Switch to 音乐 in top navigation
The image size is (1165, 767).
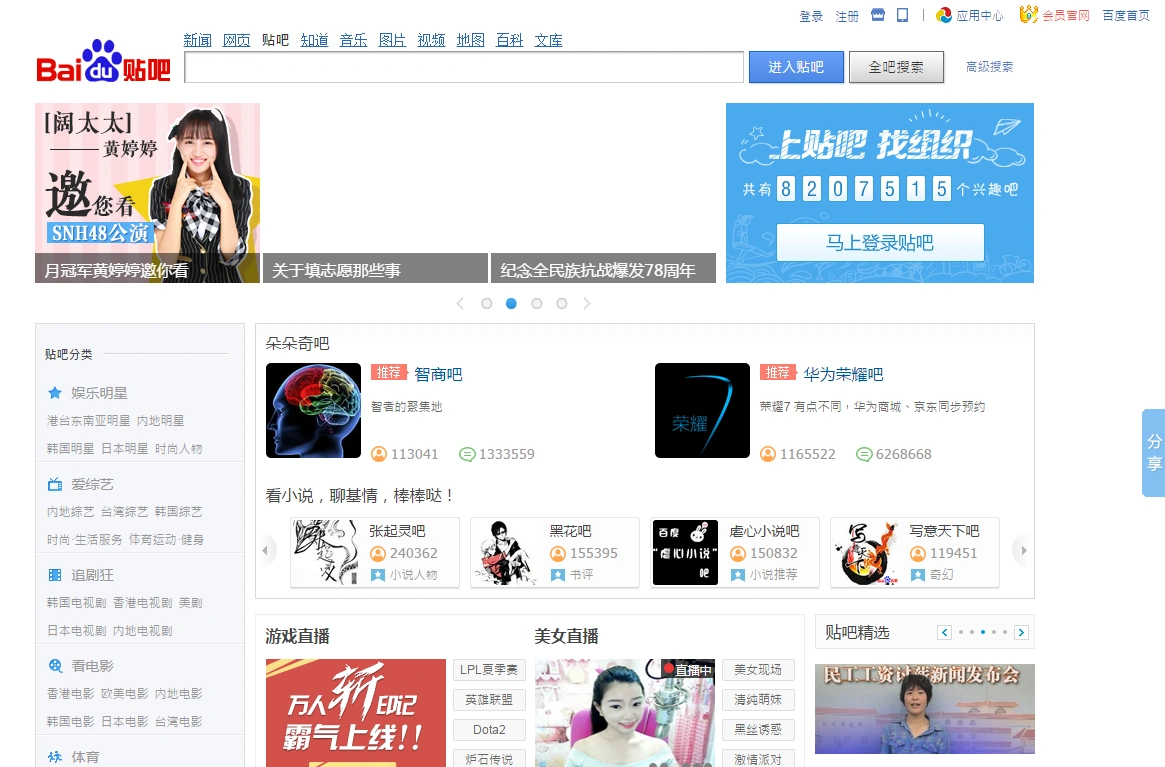tap(354, 40)
